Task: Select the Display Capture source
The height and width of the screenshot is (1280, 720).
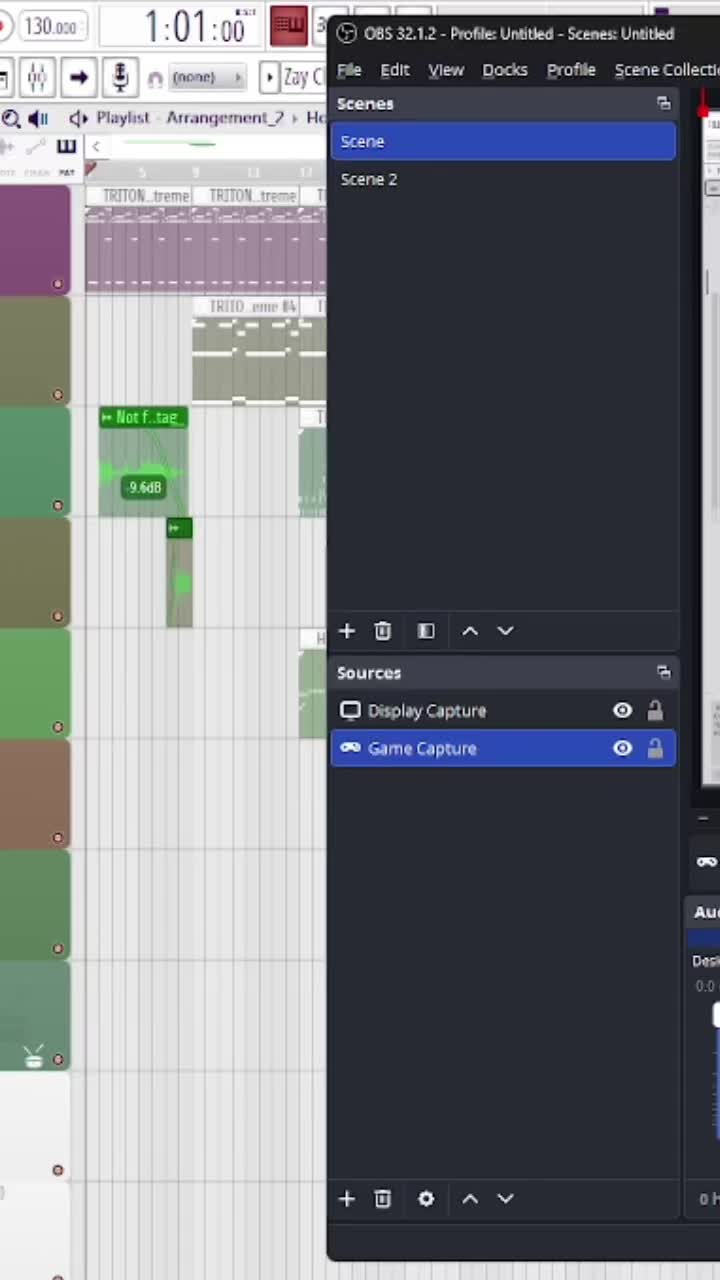Action: point(503,711)
